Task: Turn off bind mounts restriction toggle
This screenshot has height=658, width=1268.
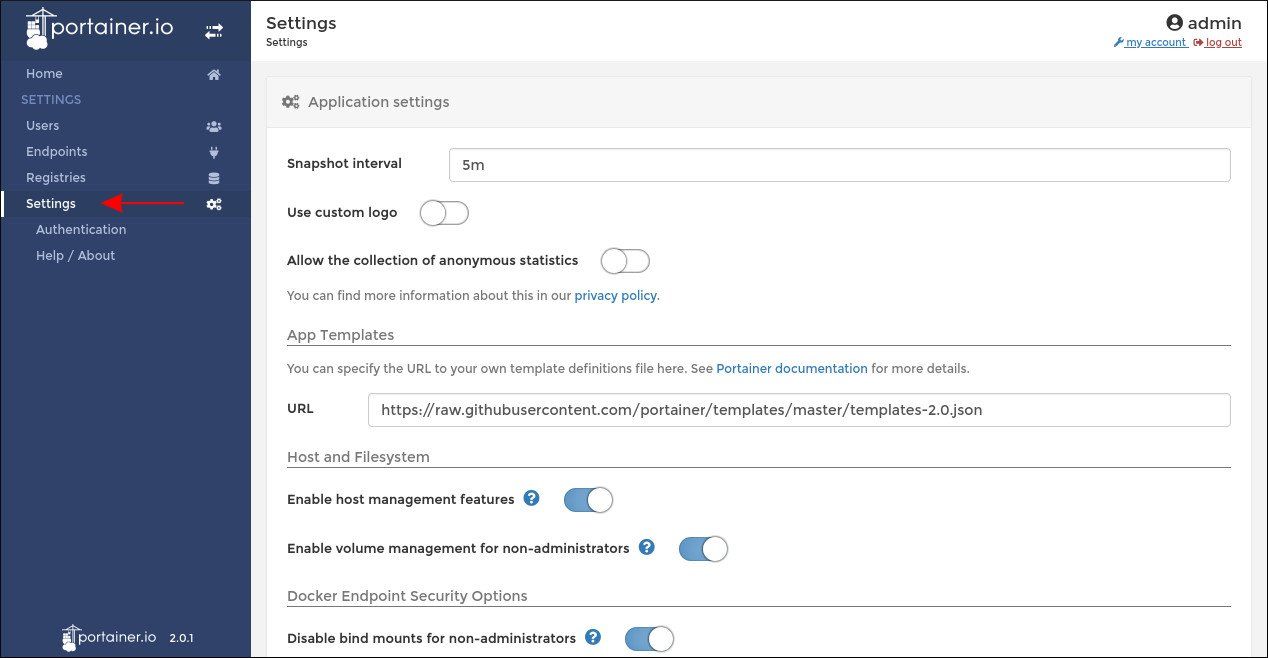Action: 649,638
